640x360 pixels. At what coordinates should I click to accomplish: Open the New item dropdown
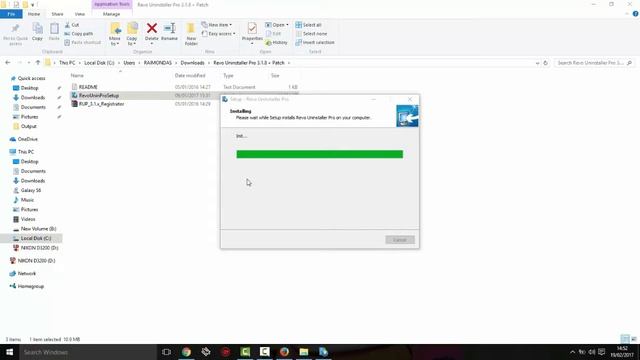pyautogui.click(x=217, y=25)
